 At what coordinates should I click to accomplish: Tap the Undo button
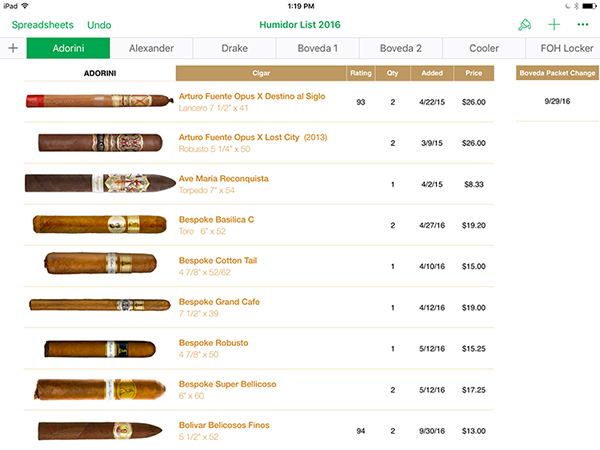tap(99, 25)
